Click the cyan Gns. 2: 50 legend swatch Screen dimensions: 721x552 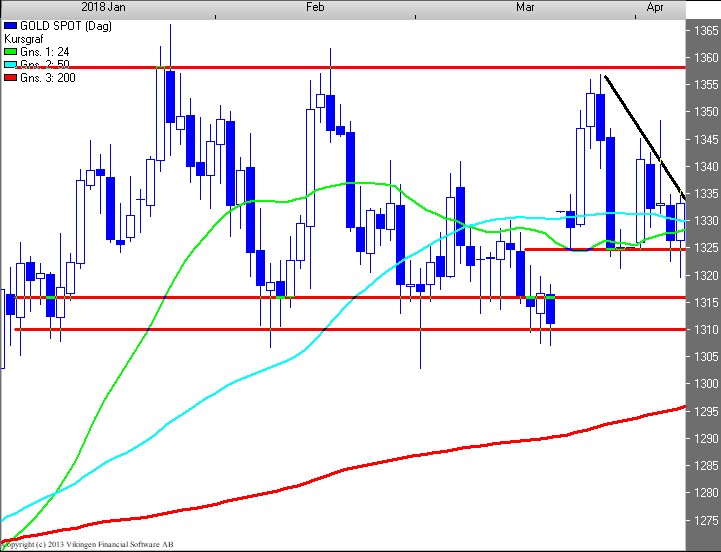pyautogui.click(x=10, y=62)
